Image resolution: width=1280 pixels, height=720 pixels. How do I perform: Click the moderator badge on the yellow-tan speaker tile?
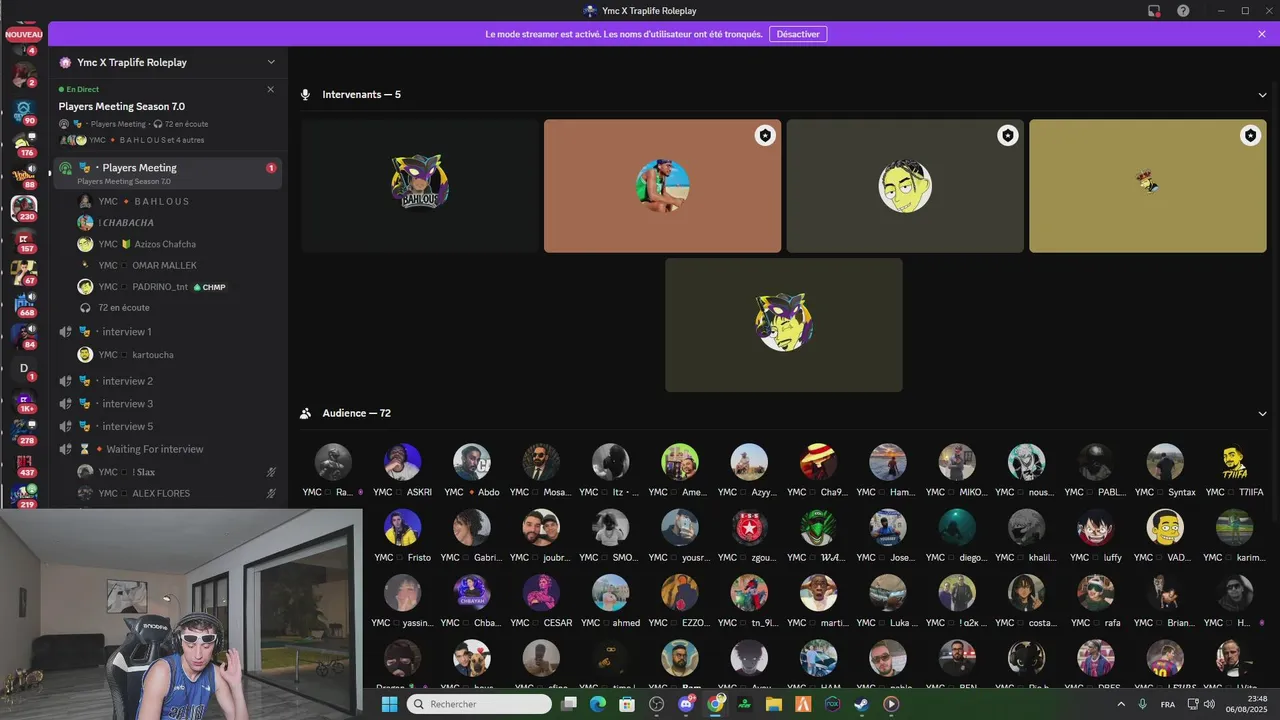1250,135
